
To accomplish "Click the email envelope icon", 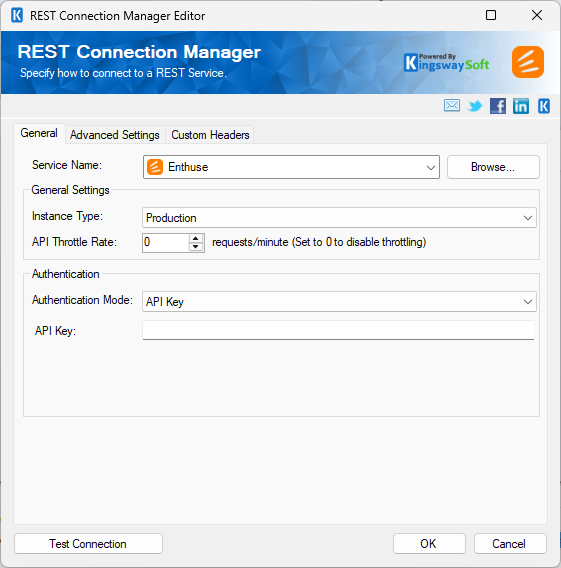I will click(452, 106).
